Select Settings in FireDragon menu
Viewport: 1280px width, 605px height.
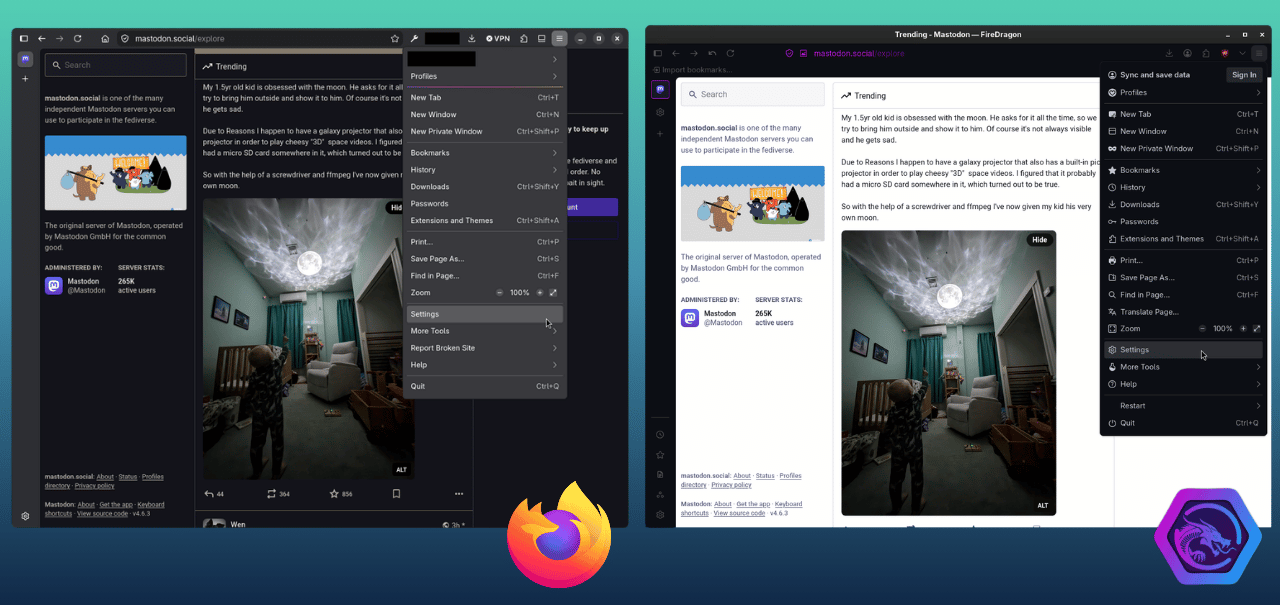[x=1184, y=350]
